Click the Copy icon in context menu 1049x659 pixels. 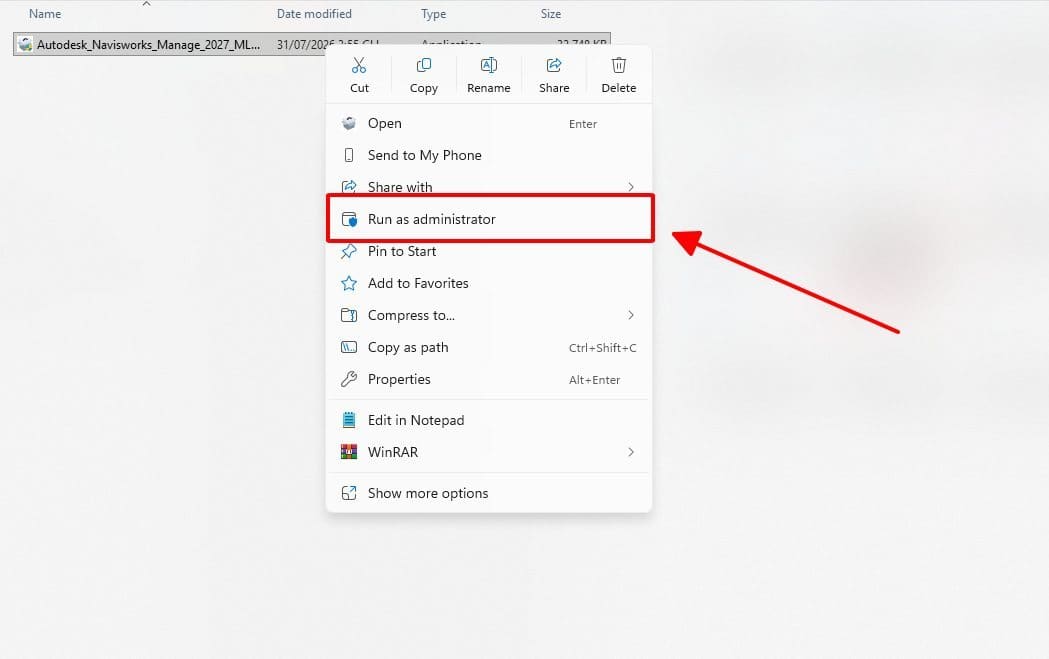coord(423,65)
